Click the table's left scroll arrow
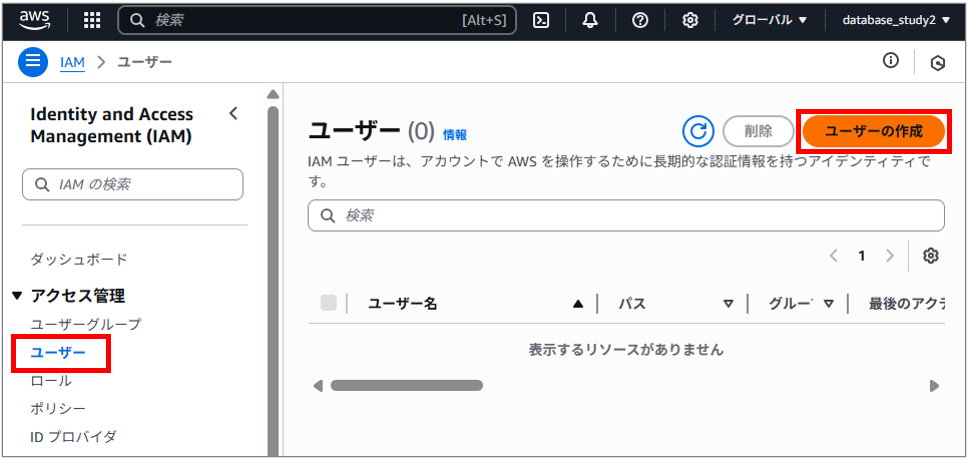 pos(318,386)
